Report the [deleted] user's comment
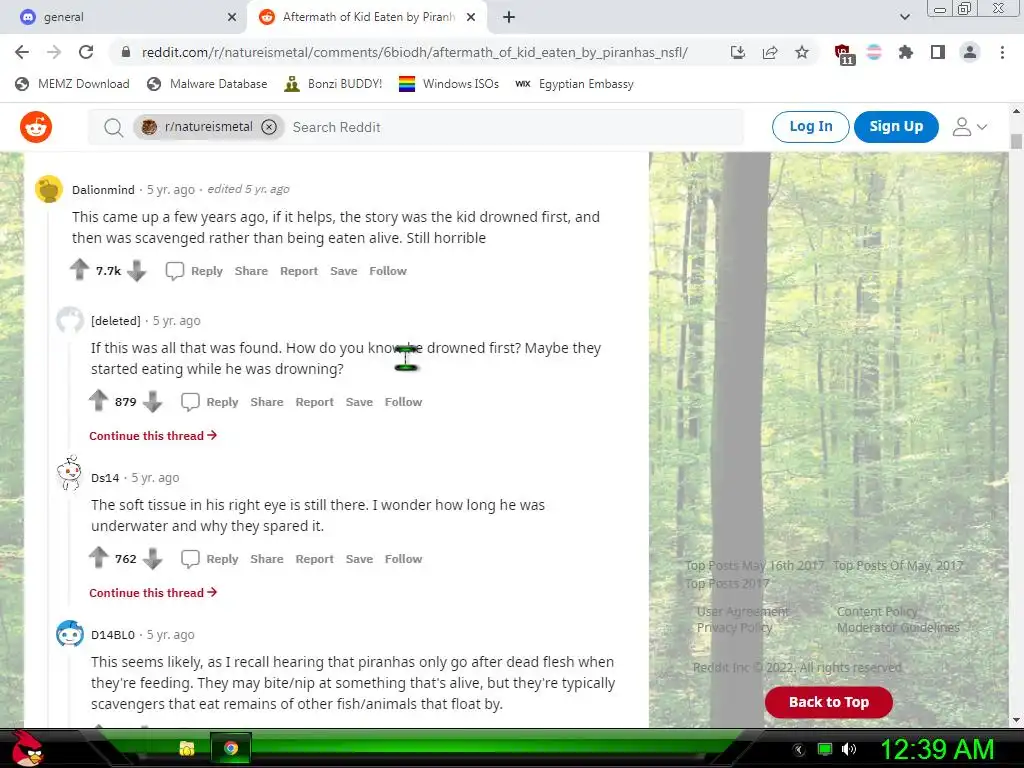The height and width of the screenshot is (768, 1024). [315, 402]
